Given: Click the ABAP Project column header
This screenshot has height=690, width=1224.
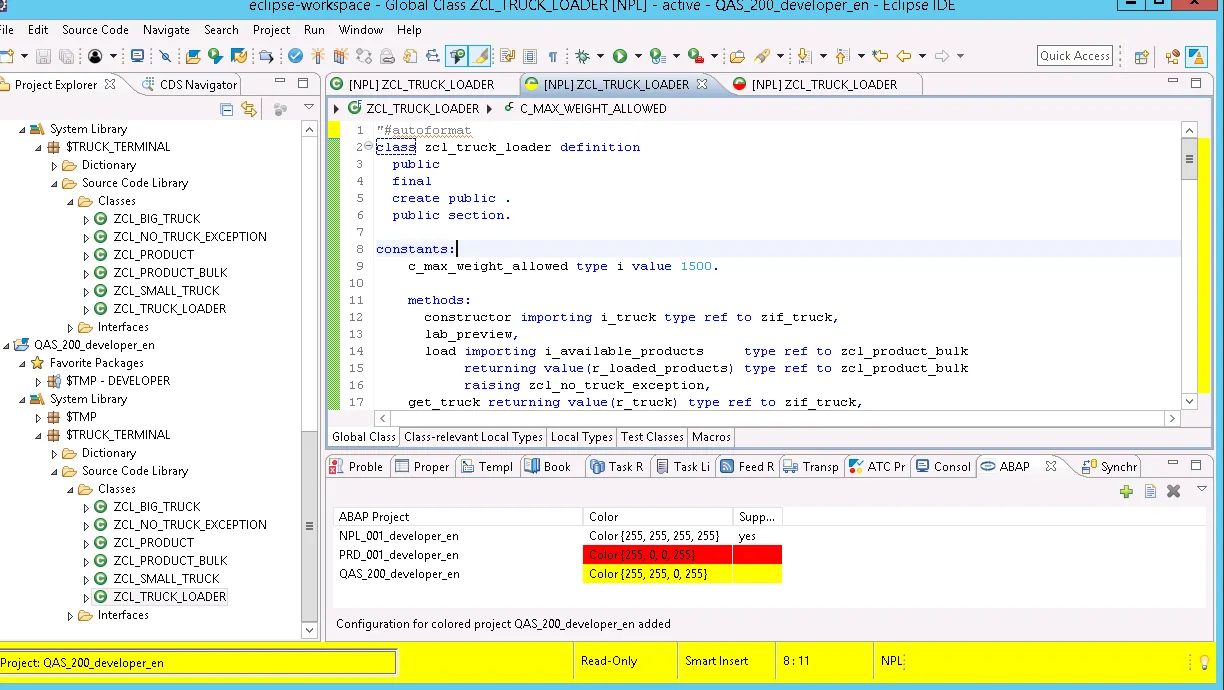Looking at the screenshot, I should click(x=458, y=517).
